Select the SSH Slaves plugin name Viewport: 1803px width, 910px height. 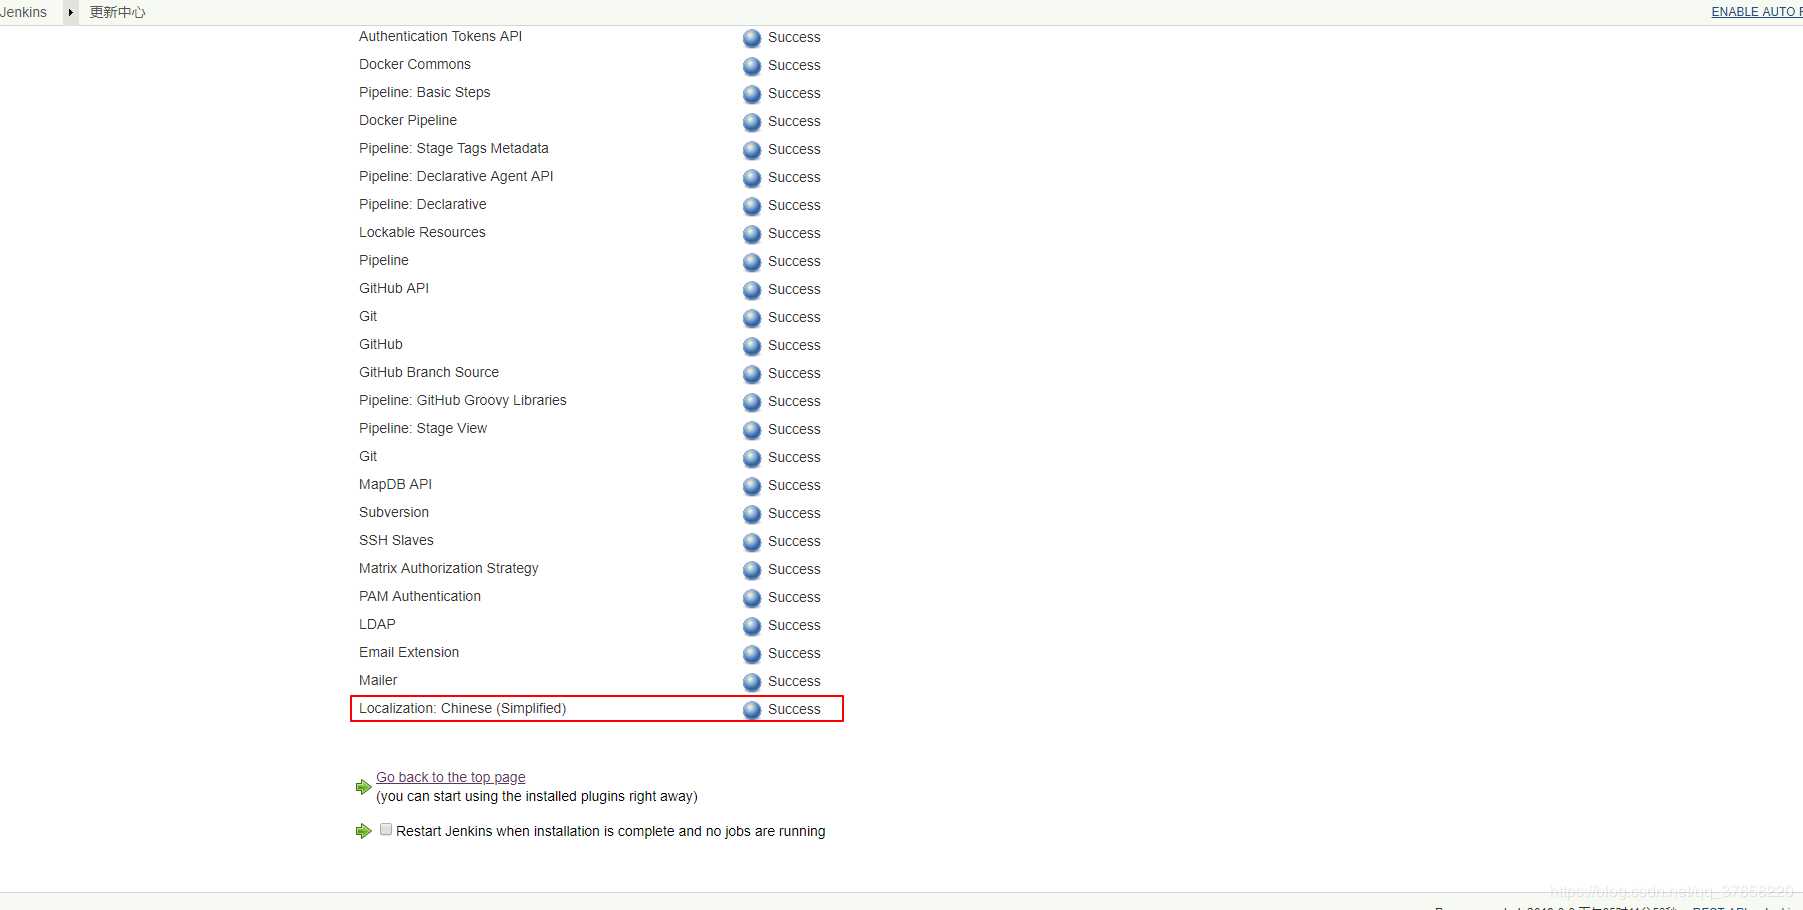pyautogui.click(x=396, y=540)
